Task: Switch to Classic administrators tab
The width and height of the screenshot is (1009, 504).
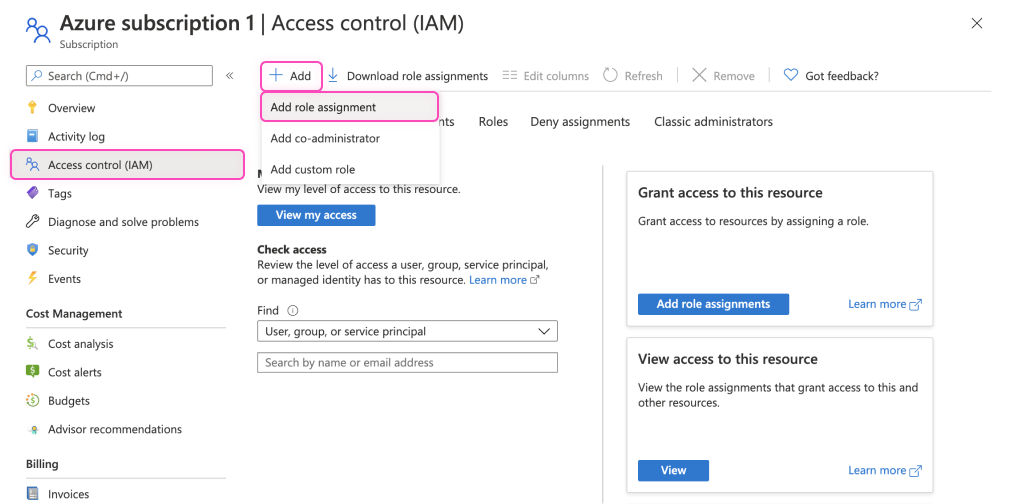Action: click(713, 122)
